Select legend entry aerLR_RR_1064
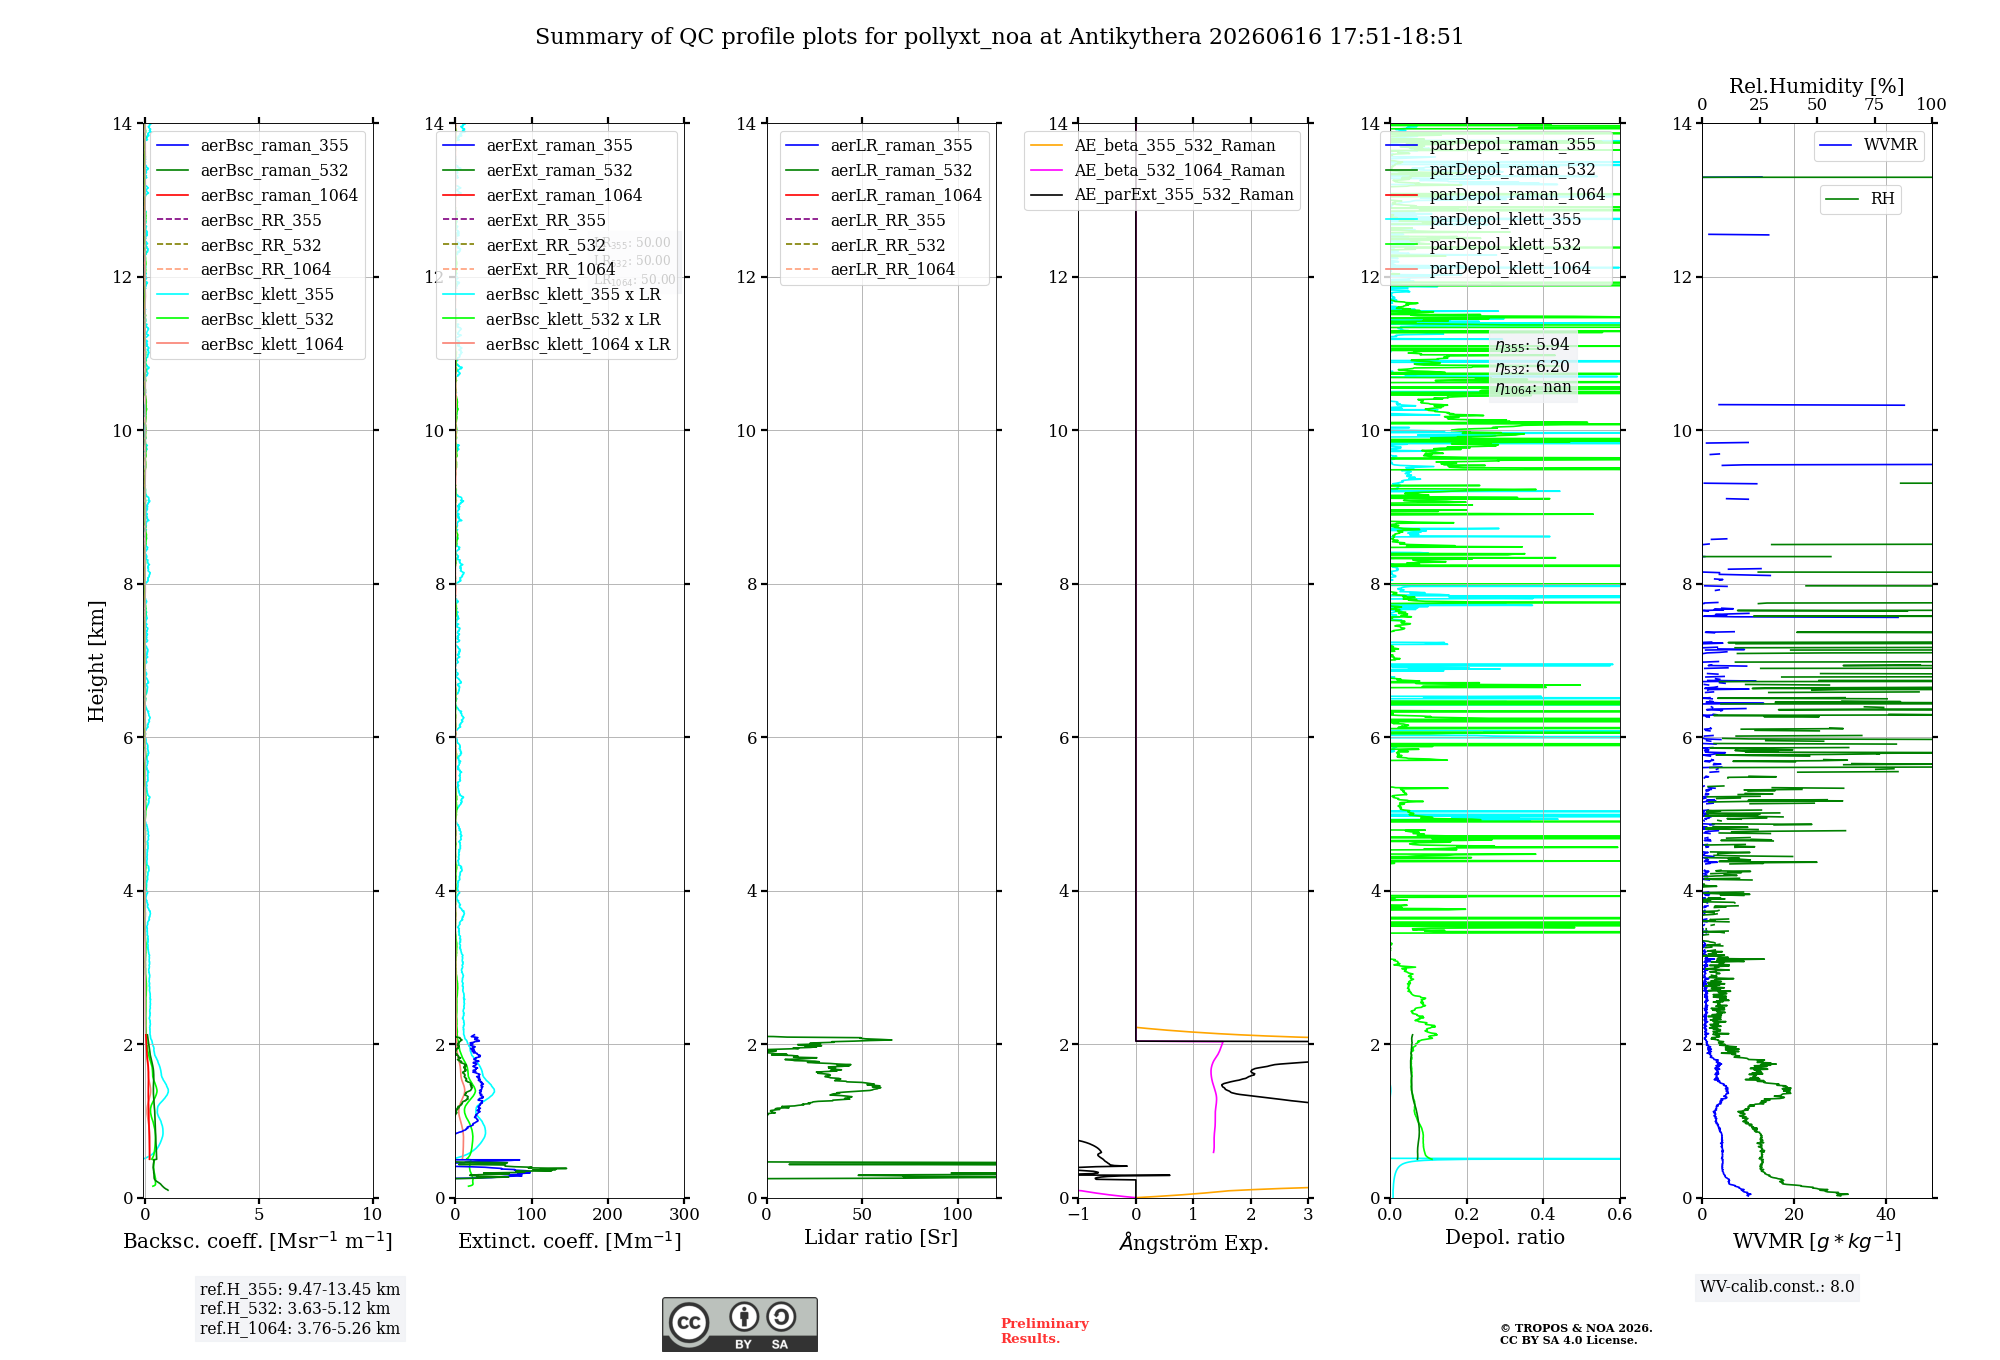Image resolution: width=2000 pixels, height=1360 pixels. 871,270
